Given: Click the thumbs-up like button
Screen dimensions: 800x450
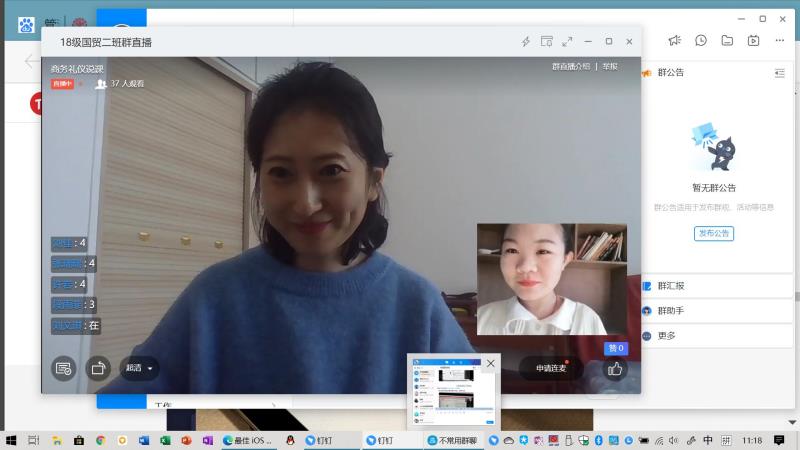Looking at the screenshot, I should coord(615,369).
